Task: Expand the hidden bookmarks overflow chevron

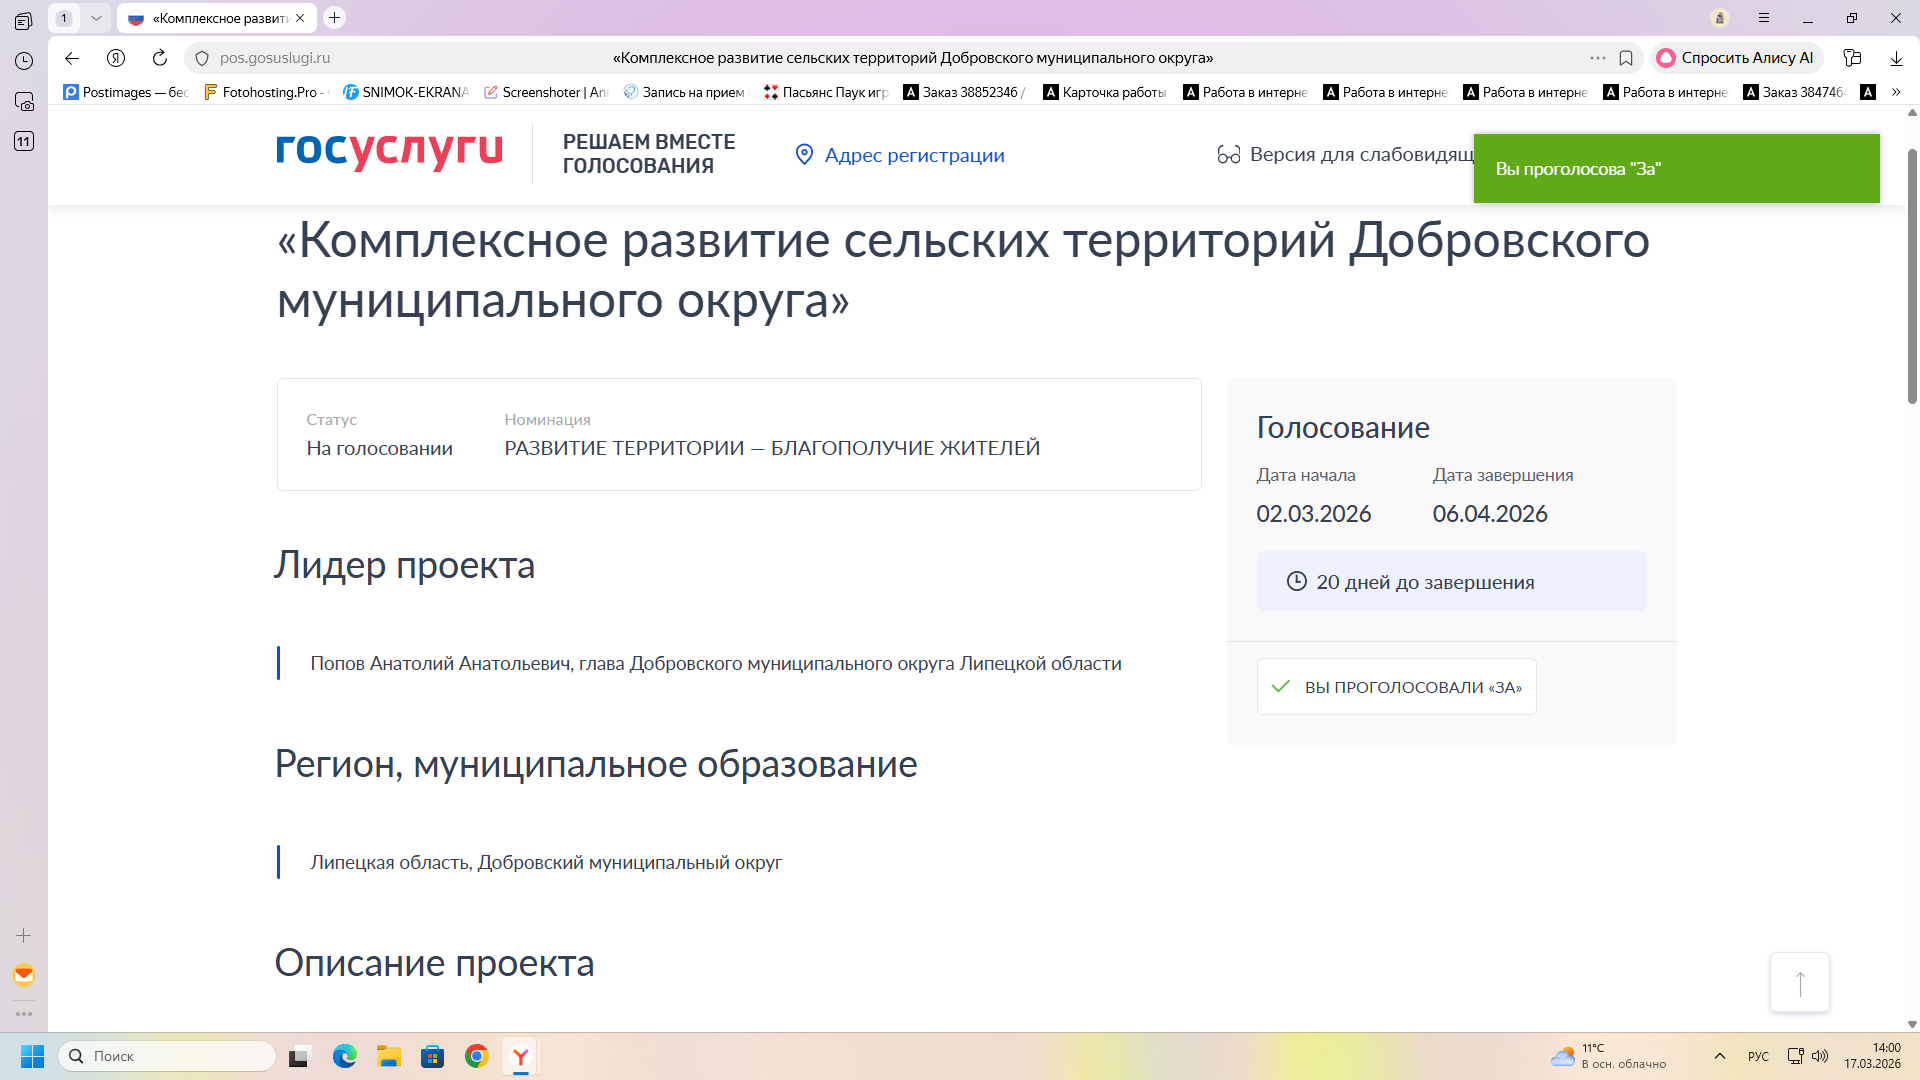Action: [x=1896, y=92]
